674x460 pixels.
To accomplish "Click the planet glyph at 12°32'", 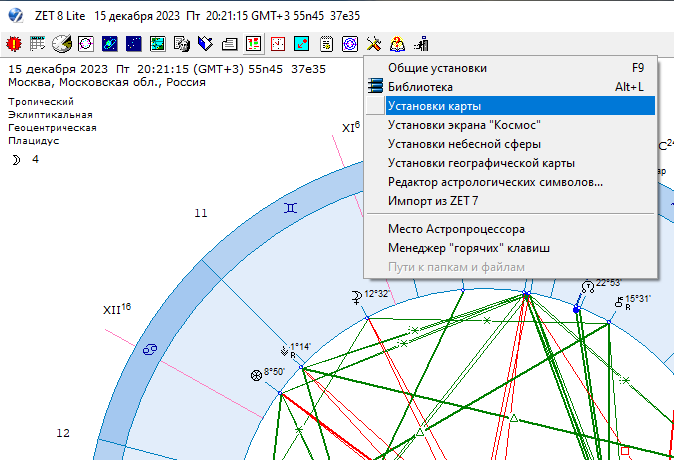I will pos(357,297).
